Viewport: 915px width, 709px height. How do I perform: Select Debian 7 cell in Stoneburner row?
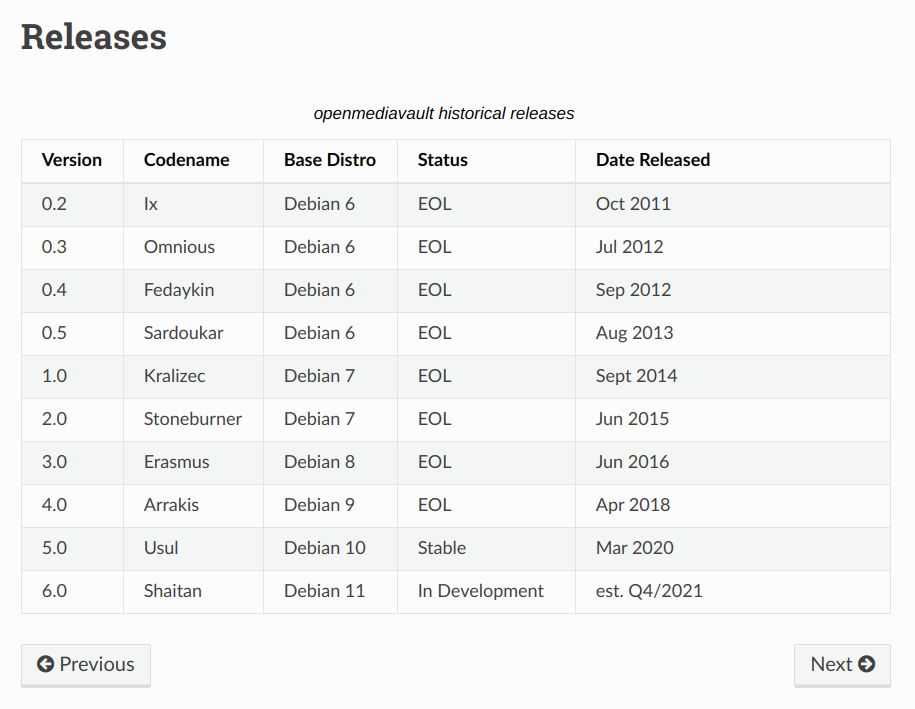click(319, 419)
